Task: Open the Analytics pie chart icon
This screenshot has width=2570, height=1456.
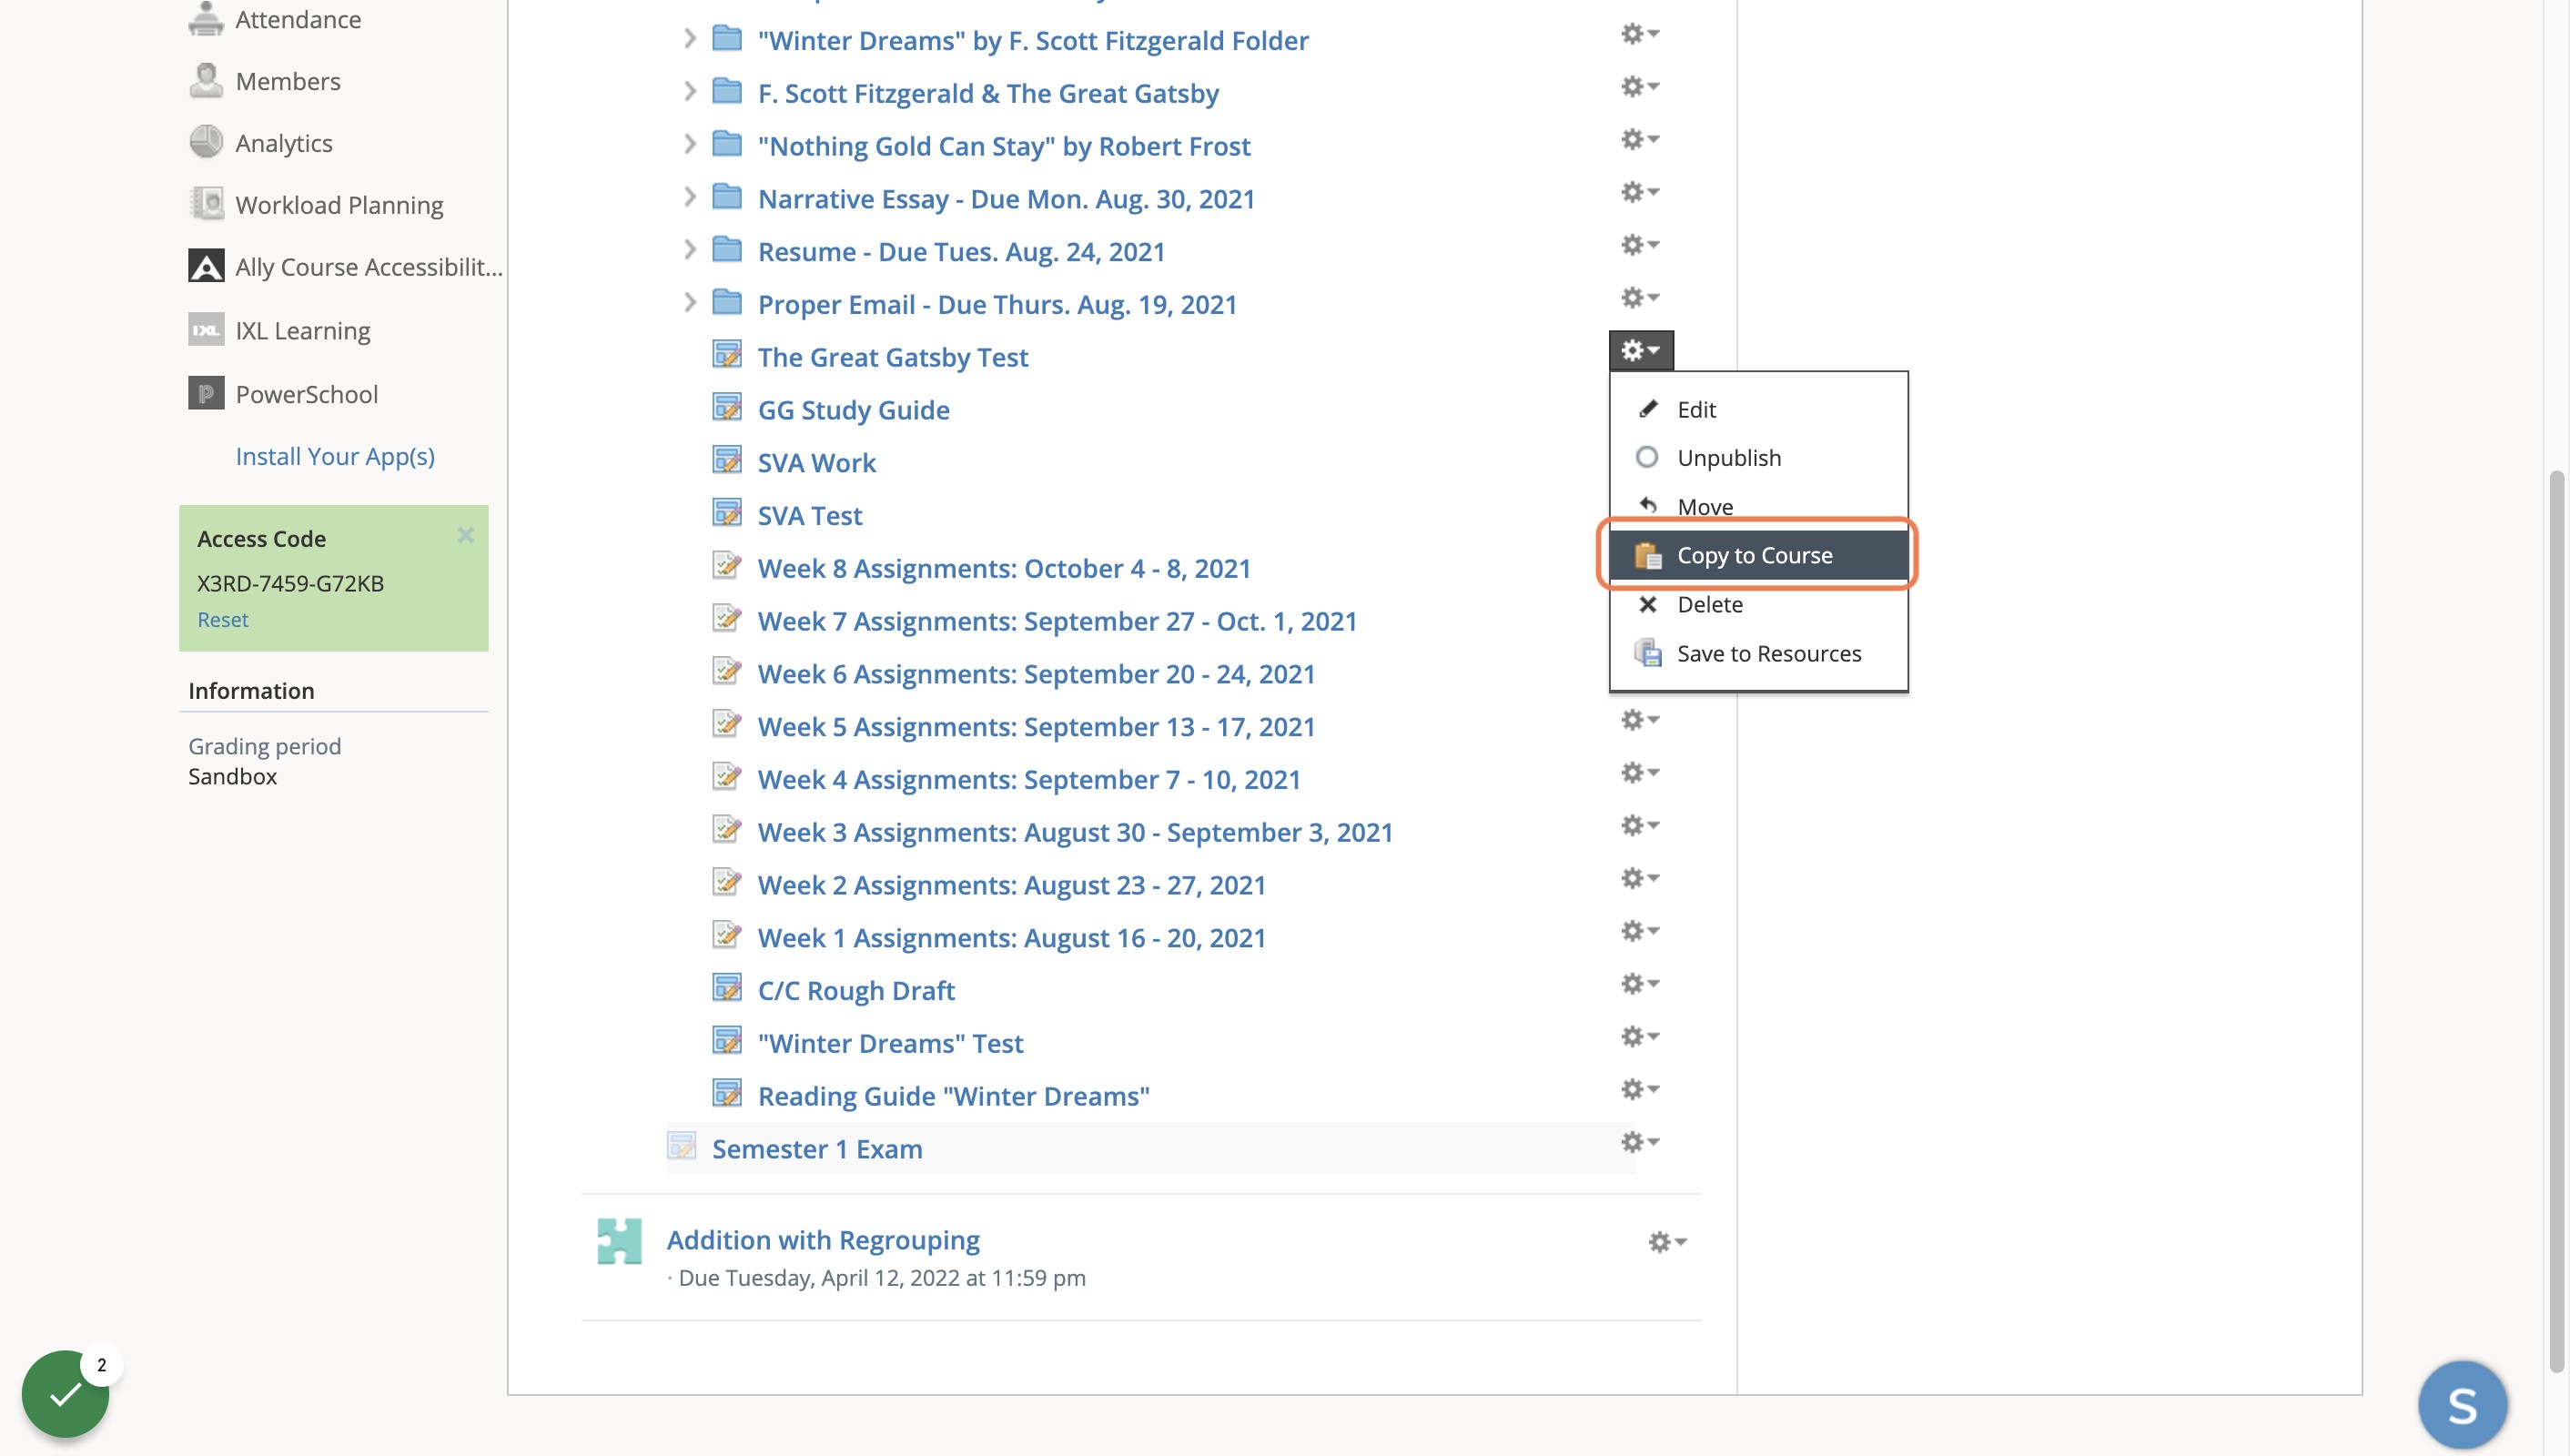Action: pos(206,143)
